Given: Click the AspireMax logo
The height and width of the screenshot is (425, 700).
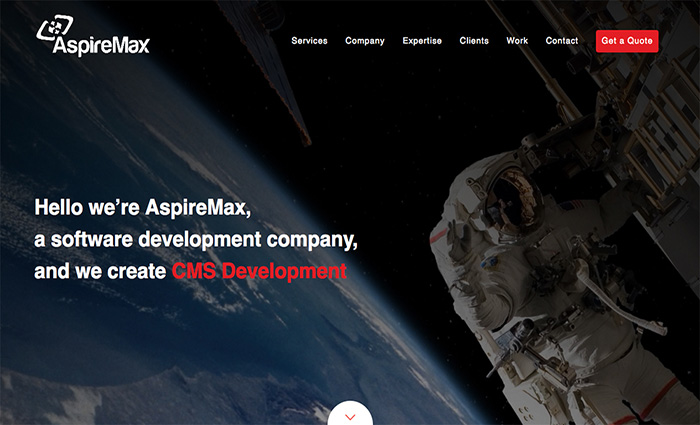Looking at the screenshot, I should point(93,35).
